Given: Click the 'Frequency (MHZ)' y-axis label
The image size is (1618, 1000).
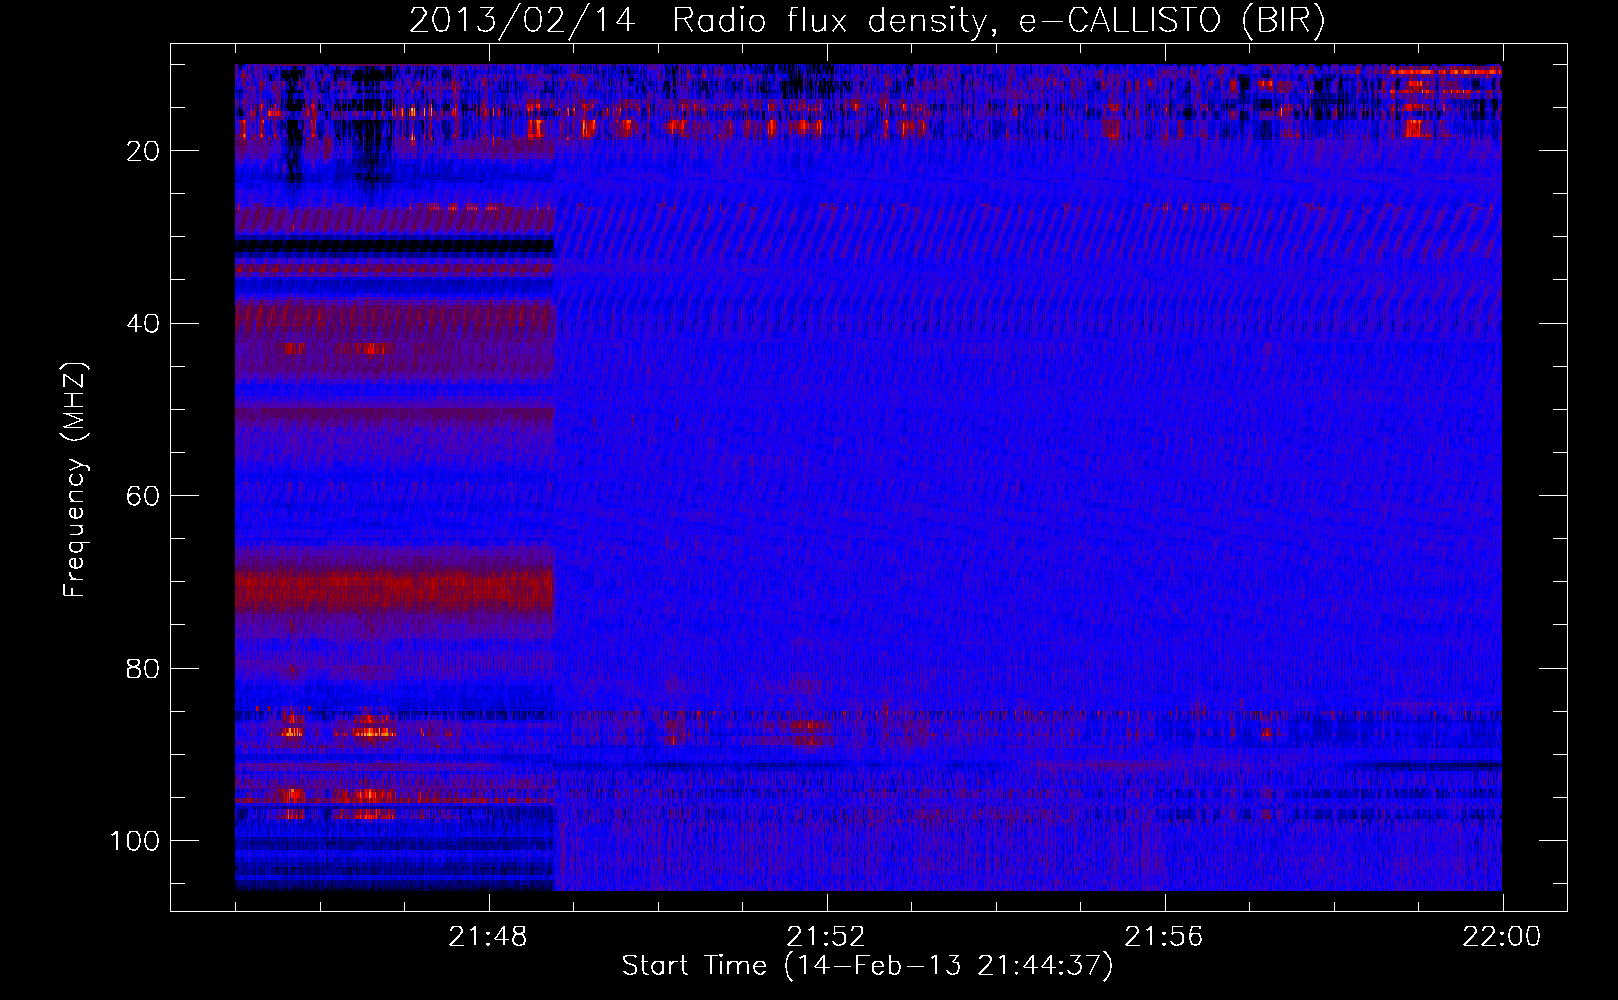Looking at the screenshot, I should pos(75,479).
